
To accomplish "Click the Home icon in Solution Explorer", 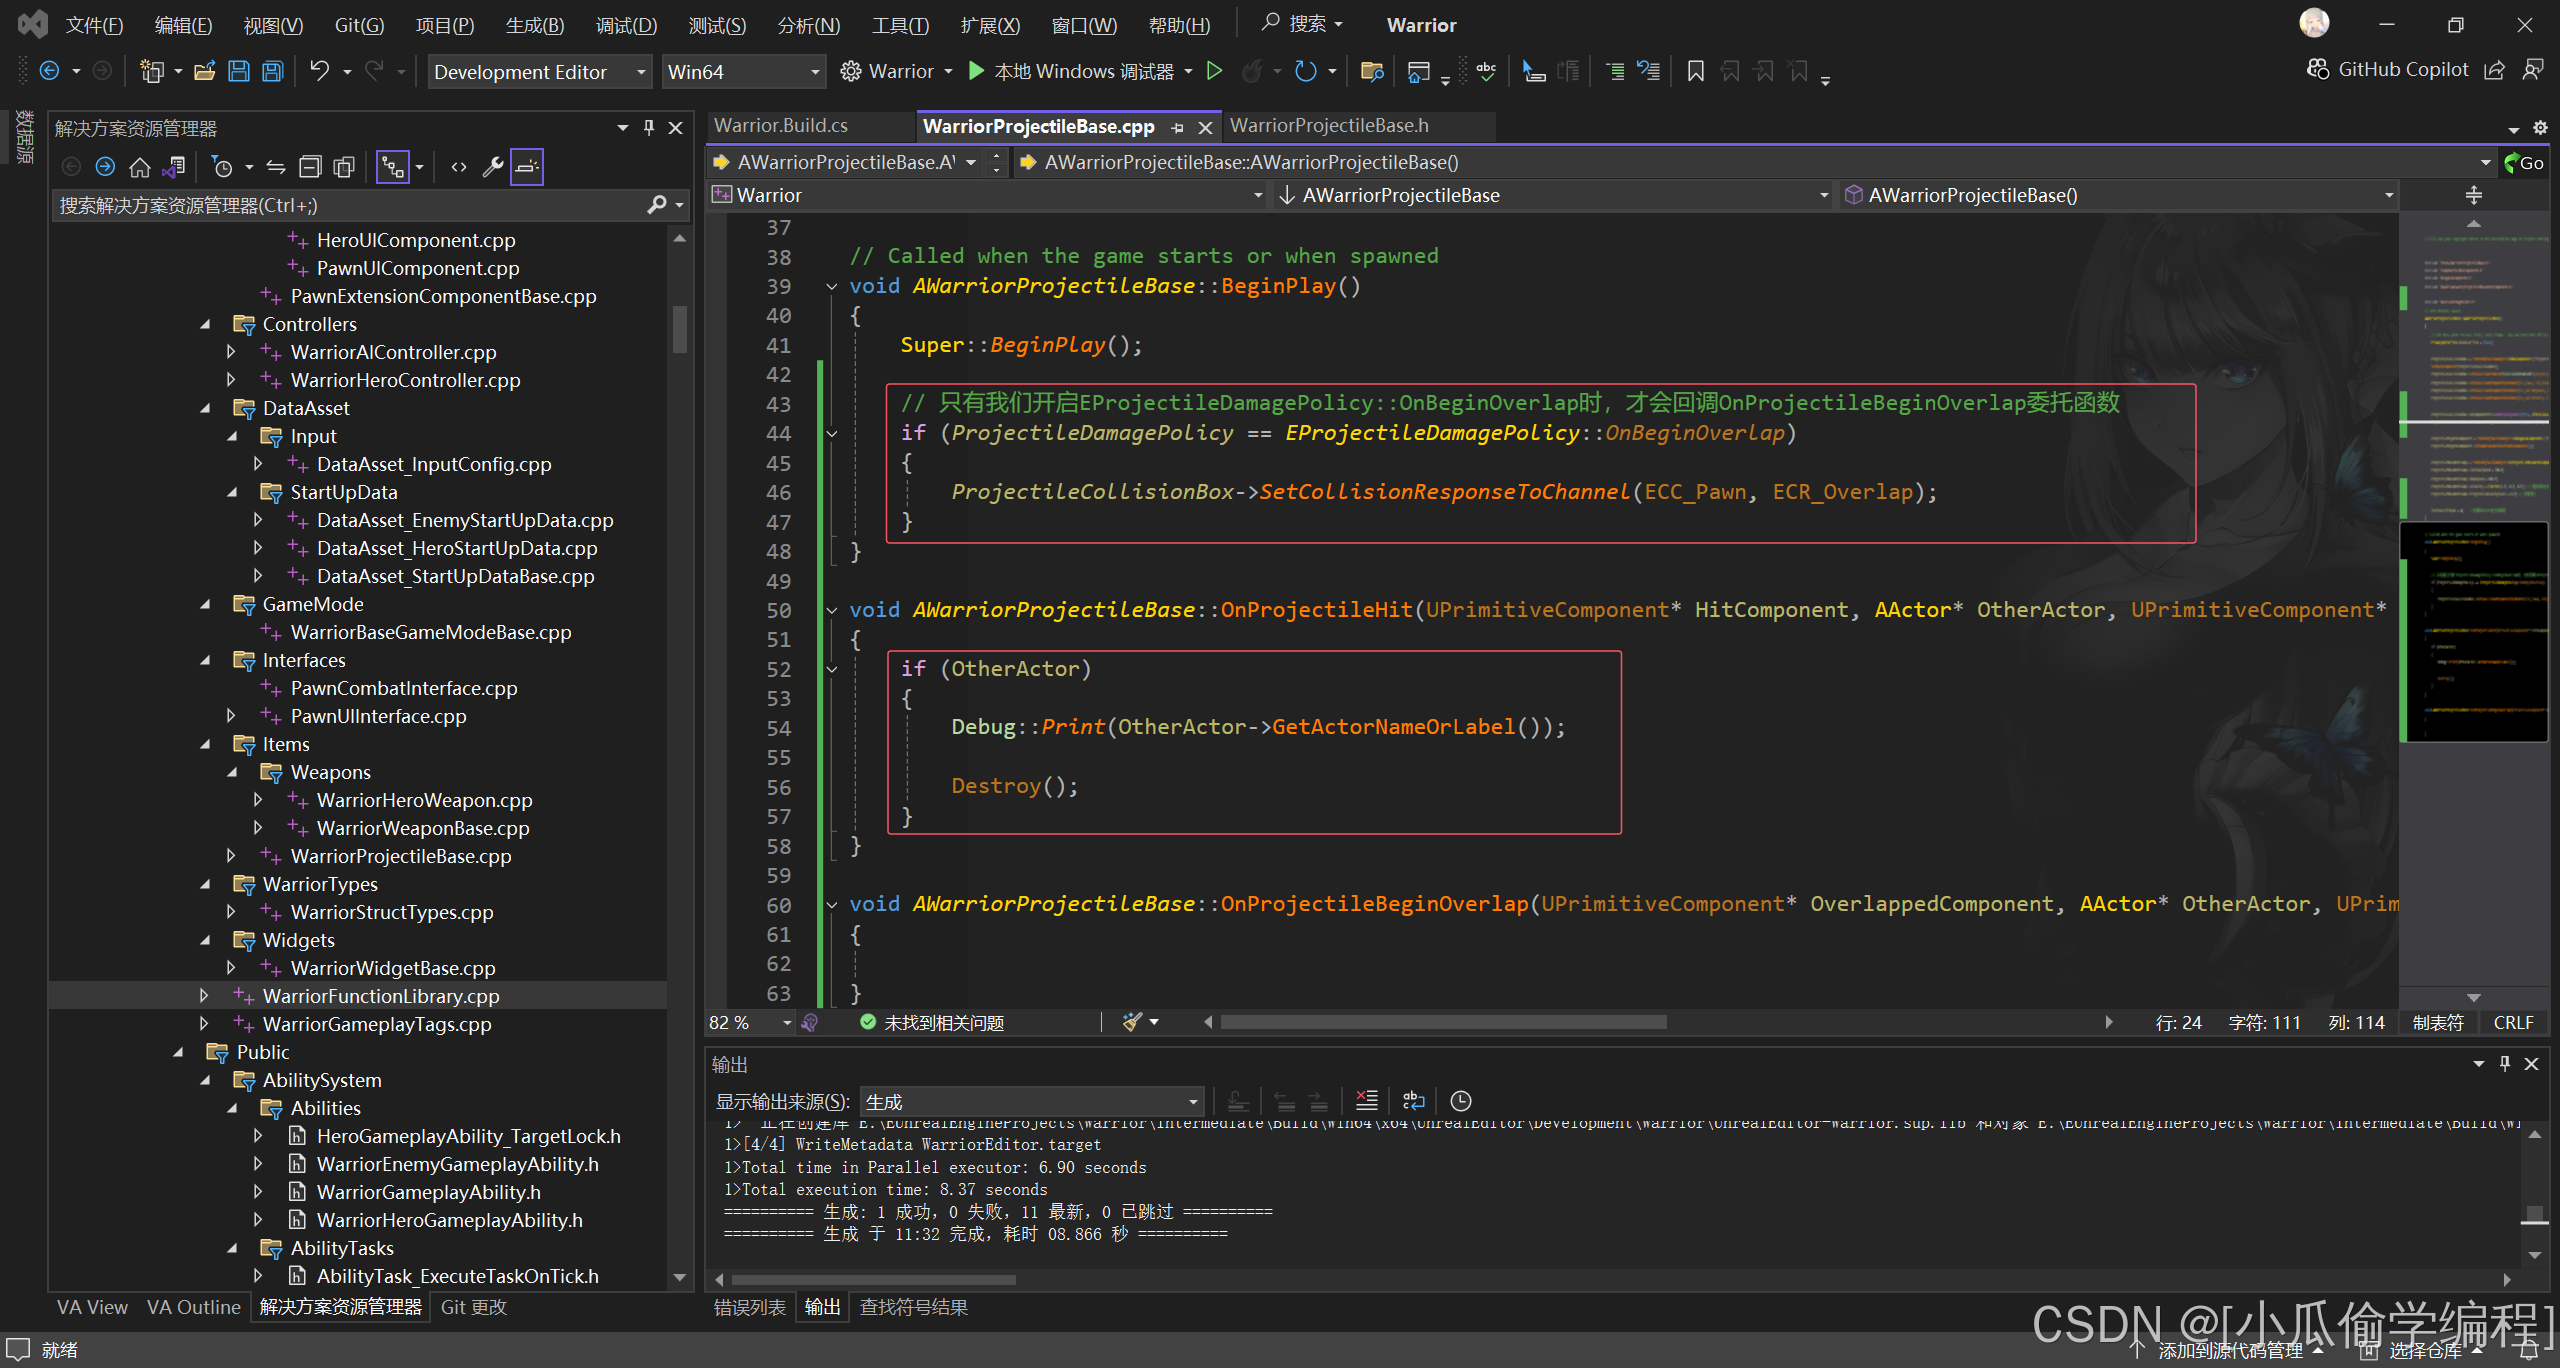I will [140, 167].
